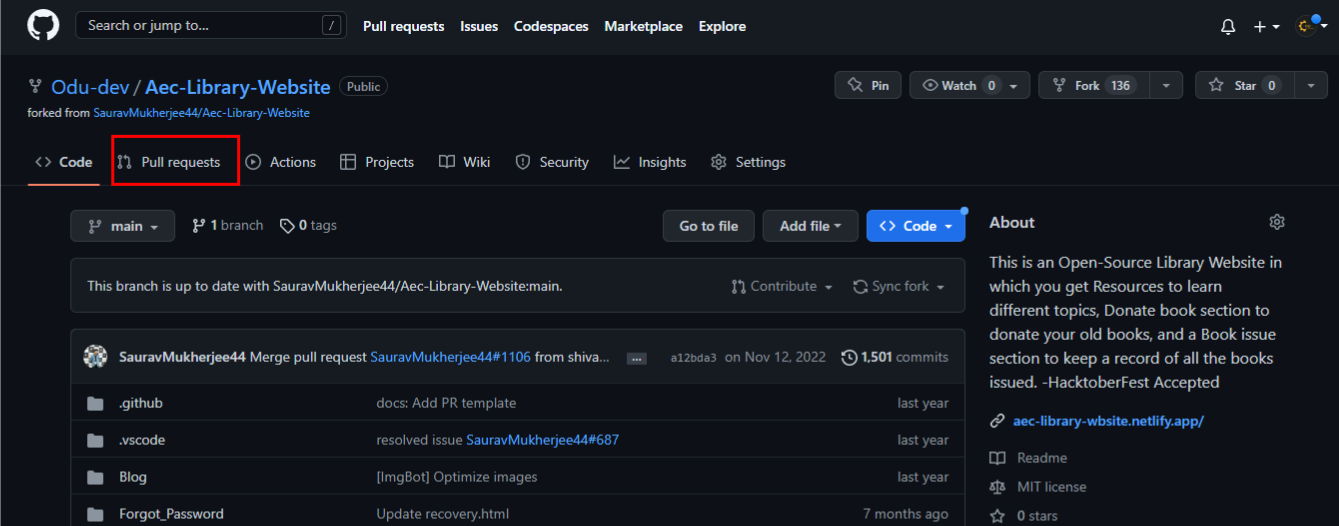This screenshot has height=526, width=1339.
Task: Click the Blog folder icon
Action: coord(95,477)
